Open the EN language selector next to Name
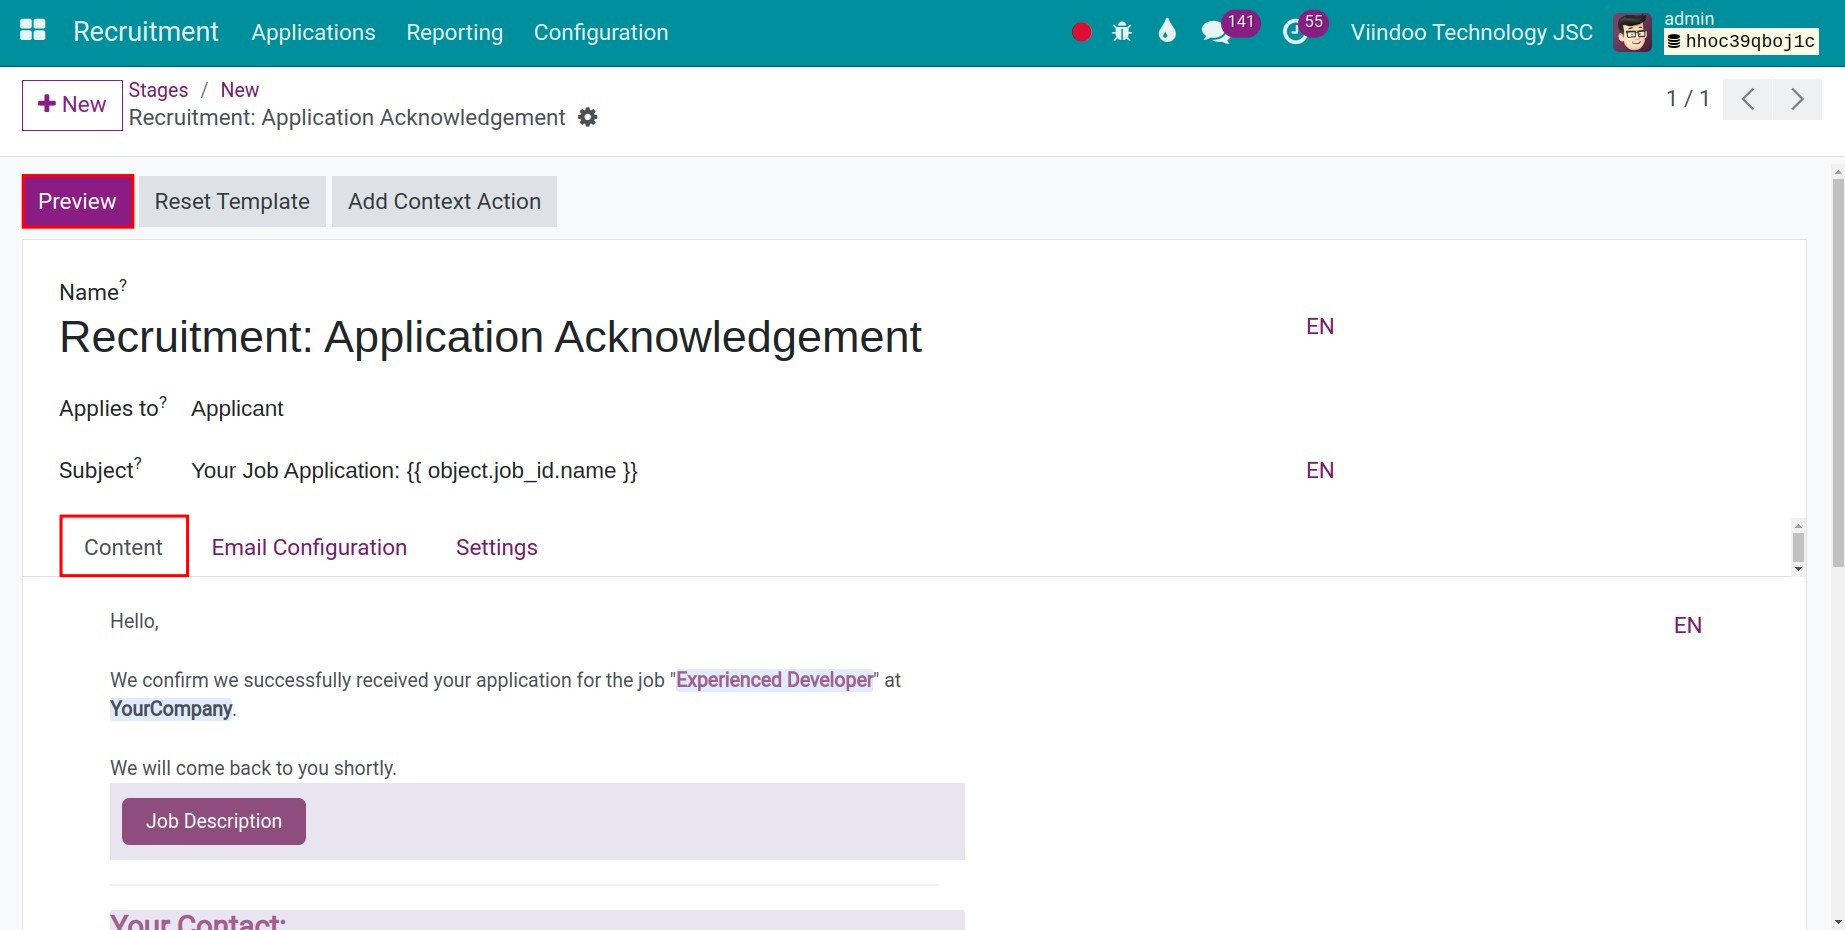The width and height of the screenshot is (1845, 930). point(1320,325)
